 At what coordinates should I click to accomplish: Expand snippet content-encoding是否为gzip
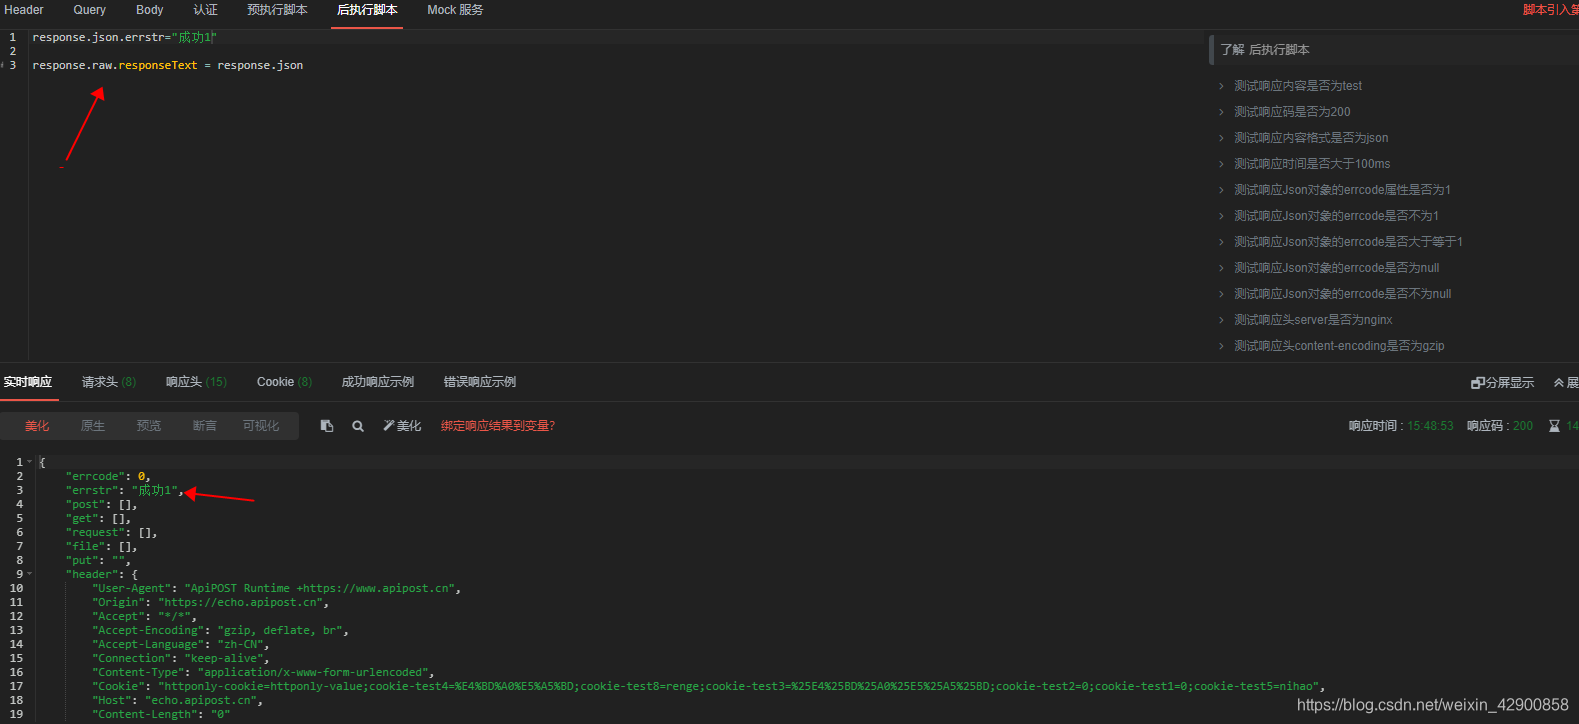(1339, 346)
